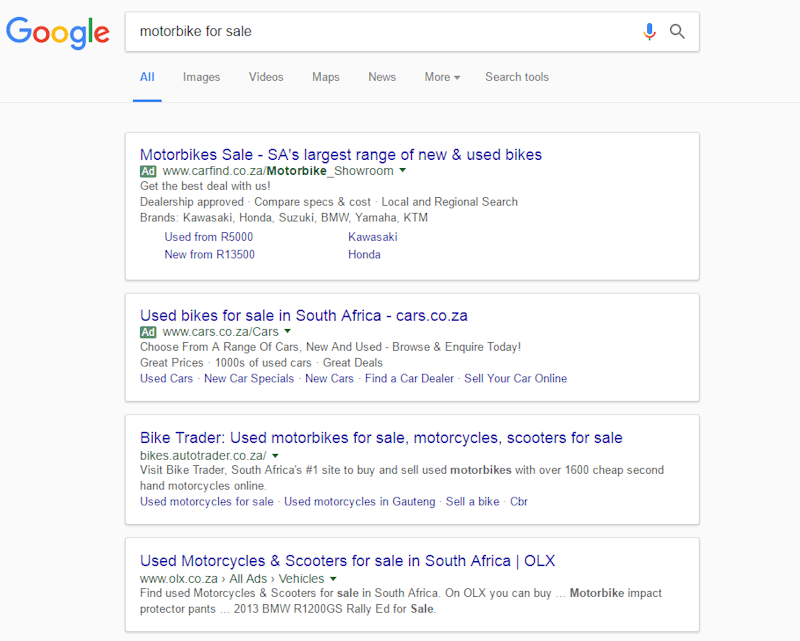Open the News tab
The width and height of the screenshot is (800, 641).
pos(382,77)
